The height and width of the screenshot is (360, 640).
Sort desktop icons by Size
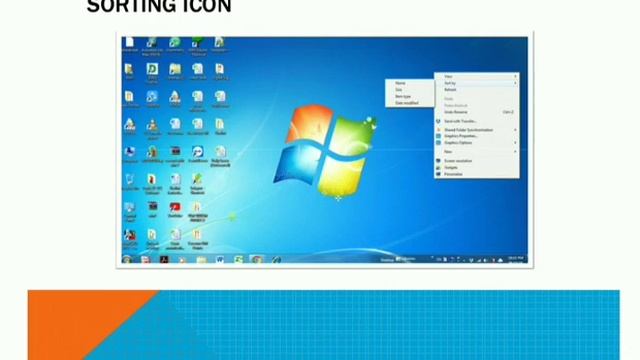coord(409,89)
